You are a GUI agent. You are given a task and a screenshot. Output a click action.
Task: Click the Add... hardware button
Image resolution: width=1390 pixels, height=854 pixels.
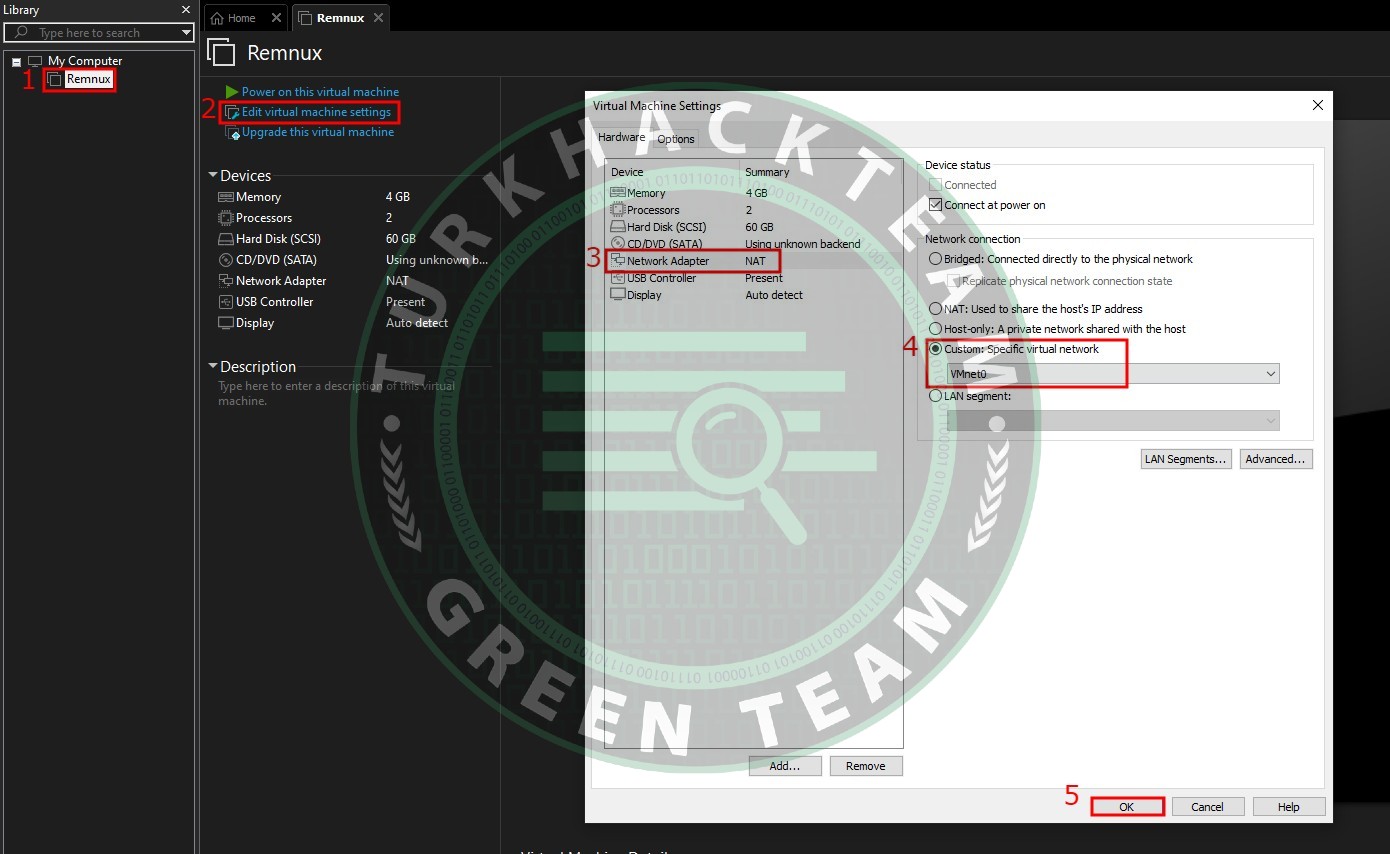(785, 766)
